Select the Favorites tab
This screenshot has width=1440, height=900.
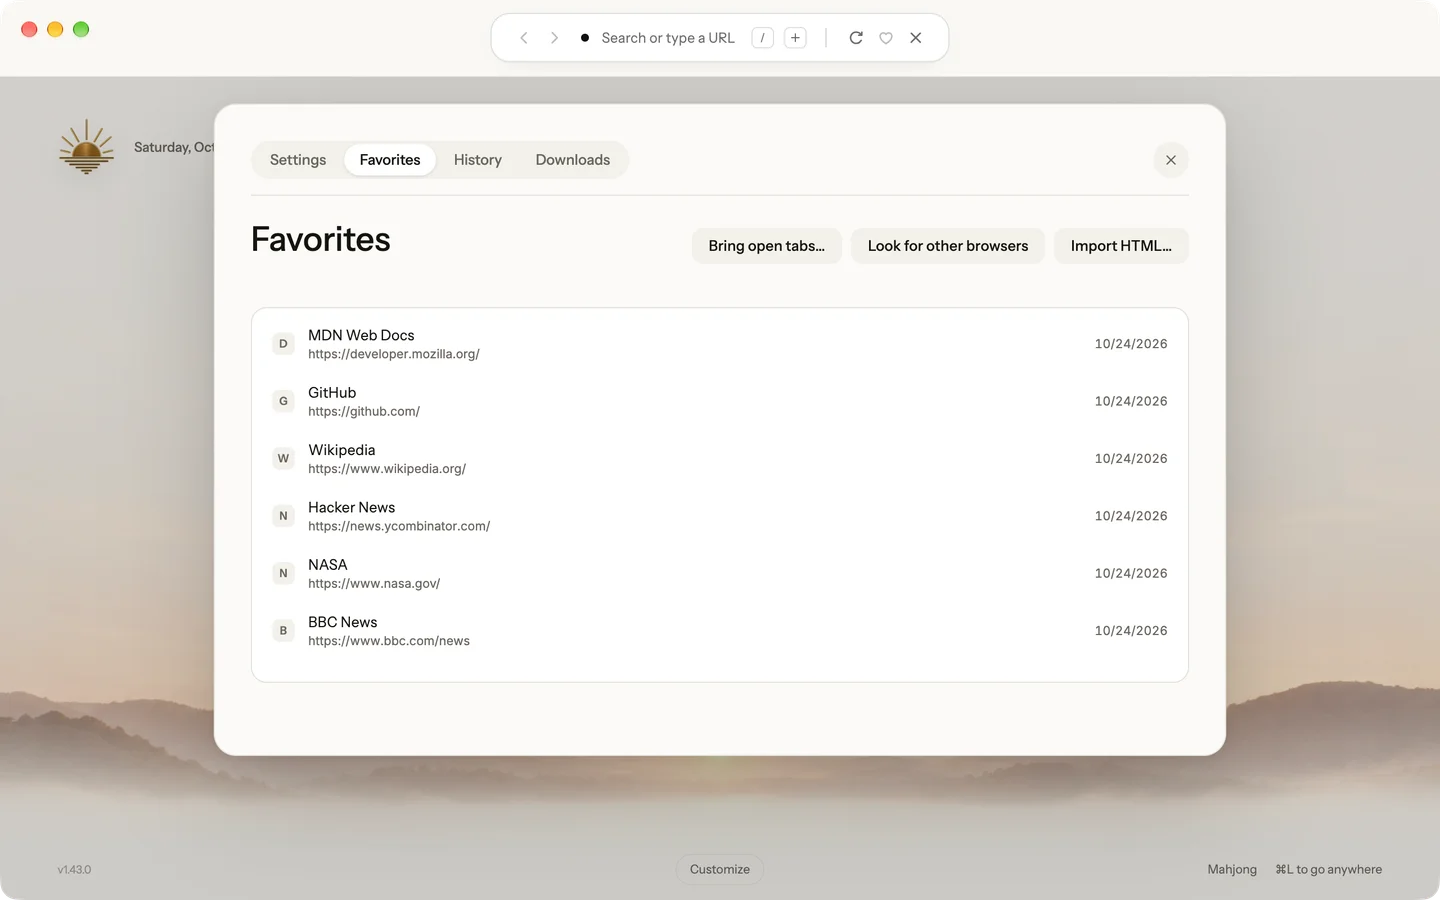click(x=390, y=160)
